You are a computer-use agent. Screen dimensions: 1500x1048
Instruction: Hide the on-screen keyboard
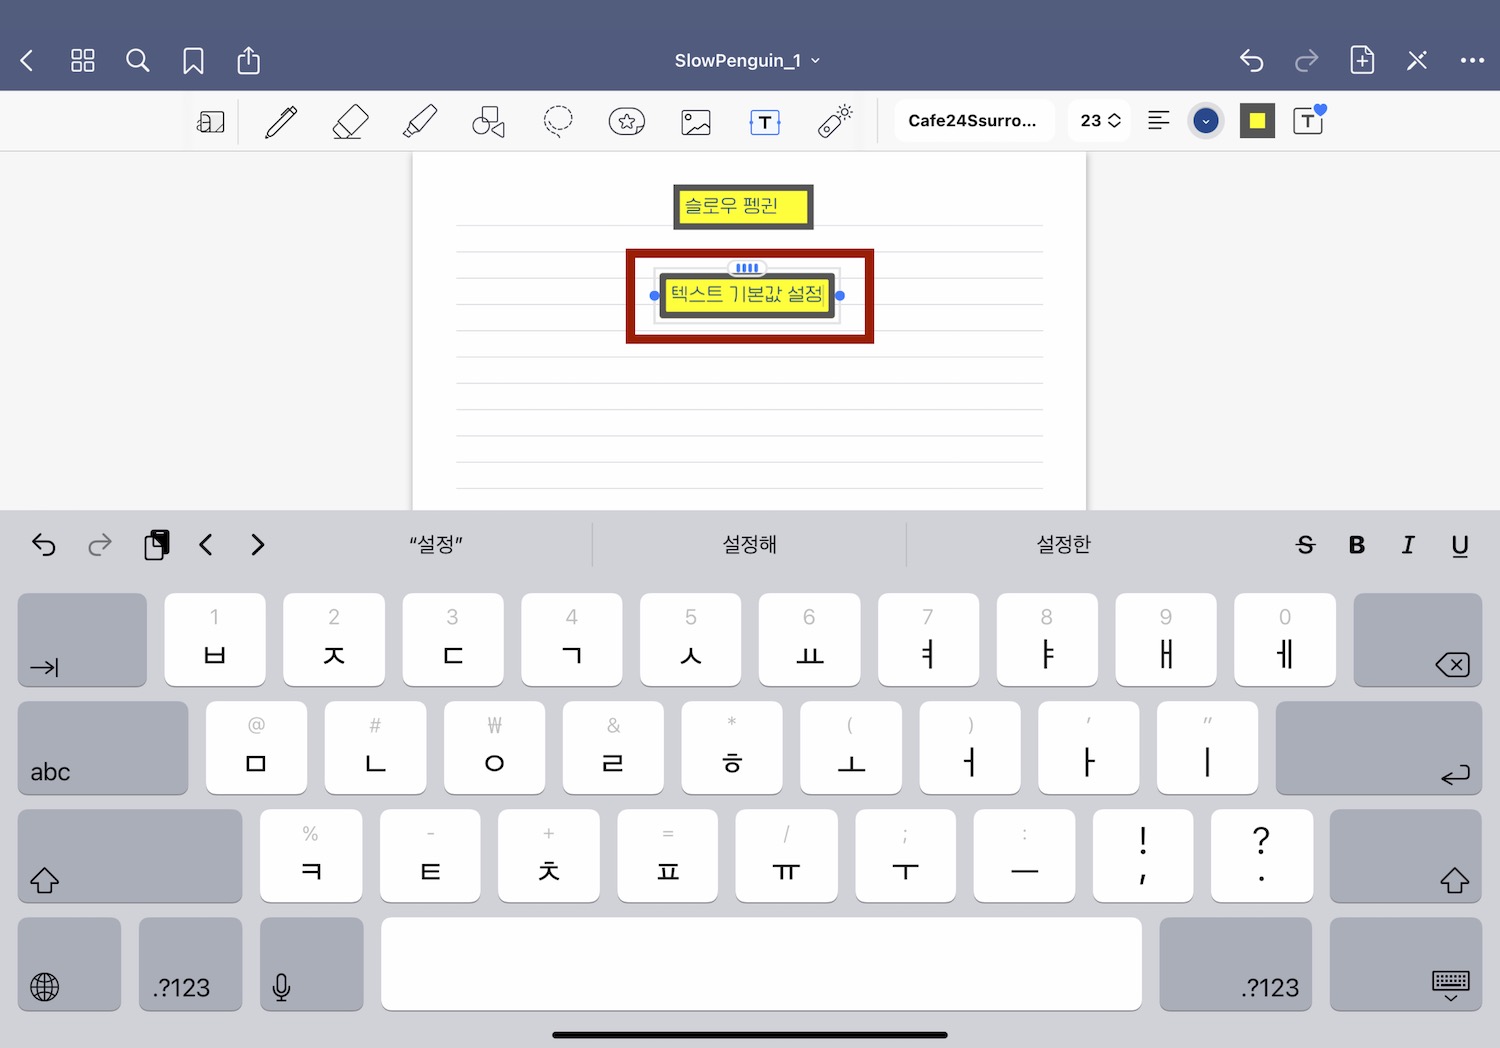click(1405, 964)
